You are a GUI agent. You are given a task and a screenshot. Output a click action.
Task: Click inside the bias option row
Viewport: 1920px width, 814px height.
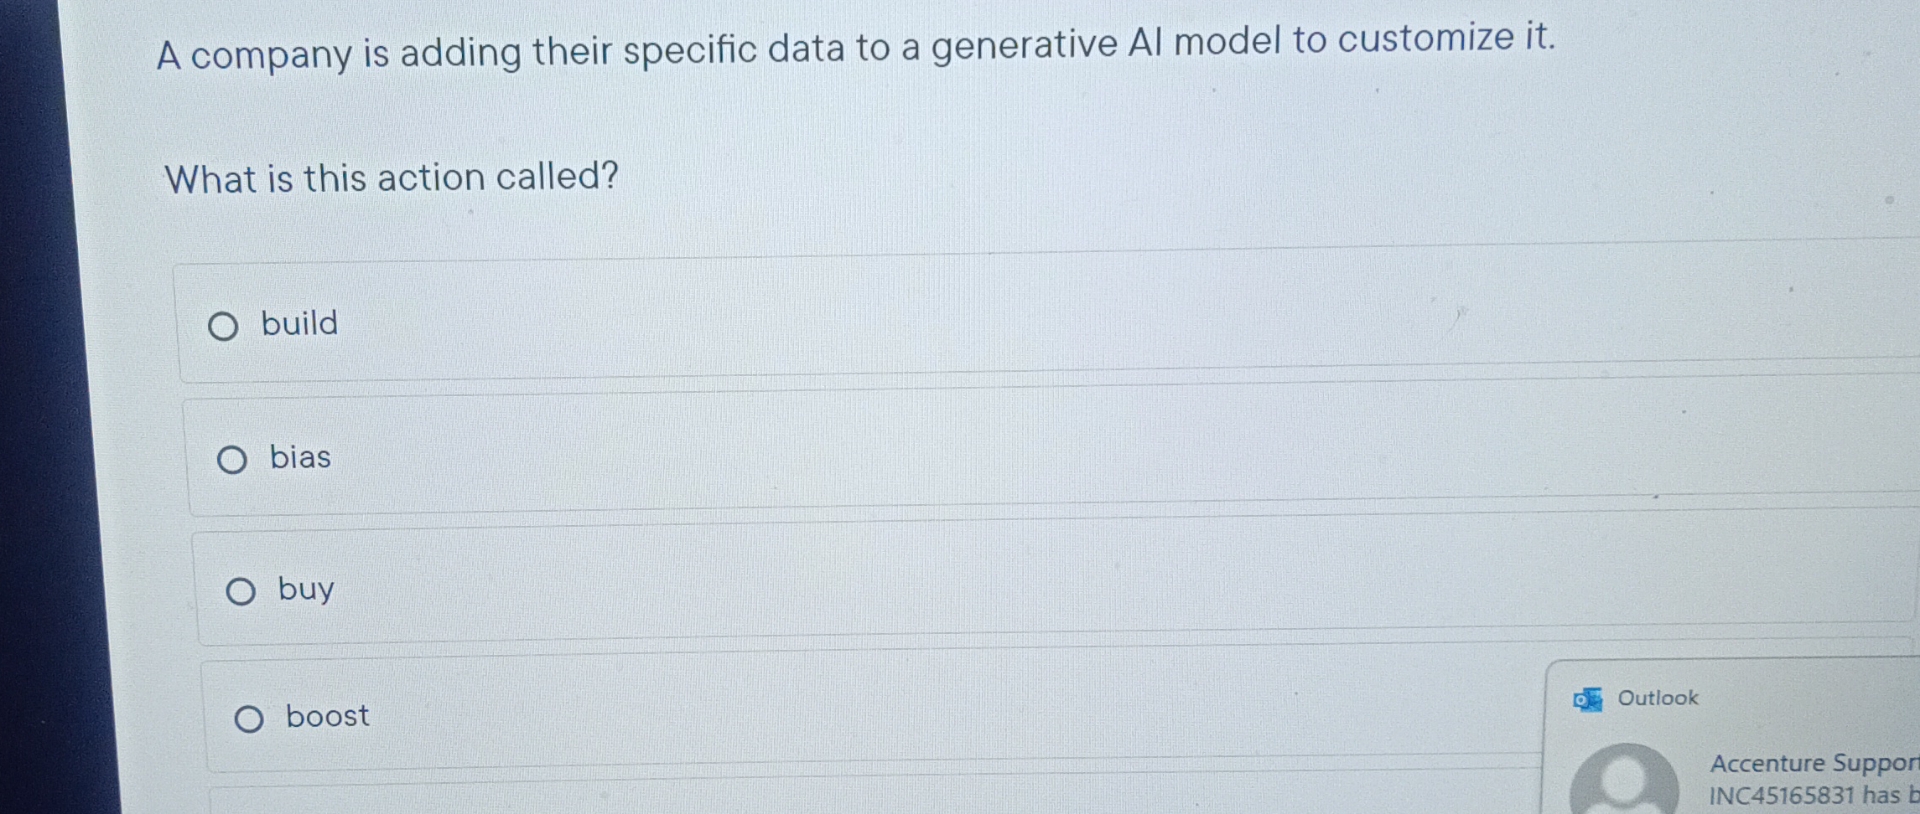click(x=700, y=458)
